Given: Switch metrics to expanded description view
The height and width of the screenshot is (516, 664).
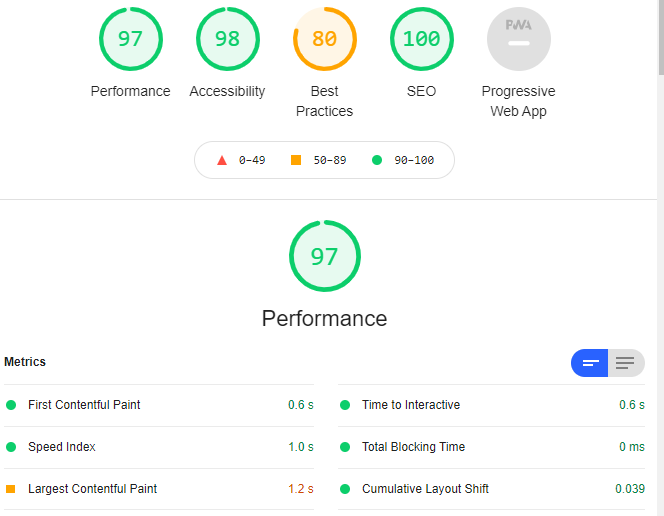Looking at the screenshot, I should [x=626, y=363].
